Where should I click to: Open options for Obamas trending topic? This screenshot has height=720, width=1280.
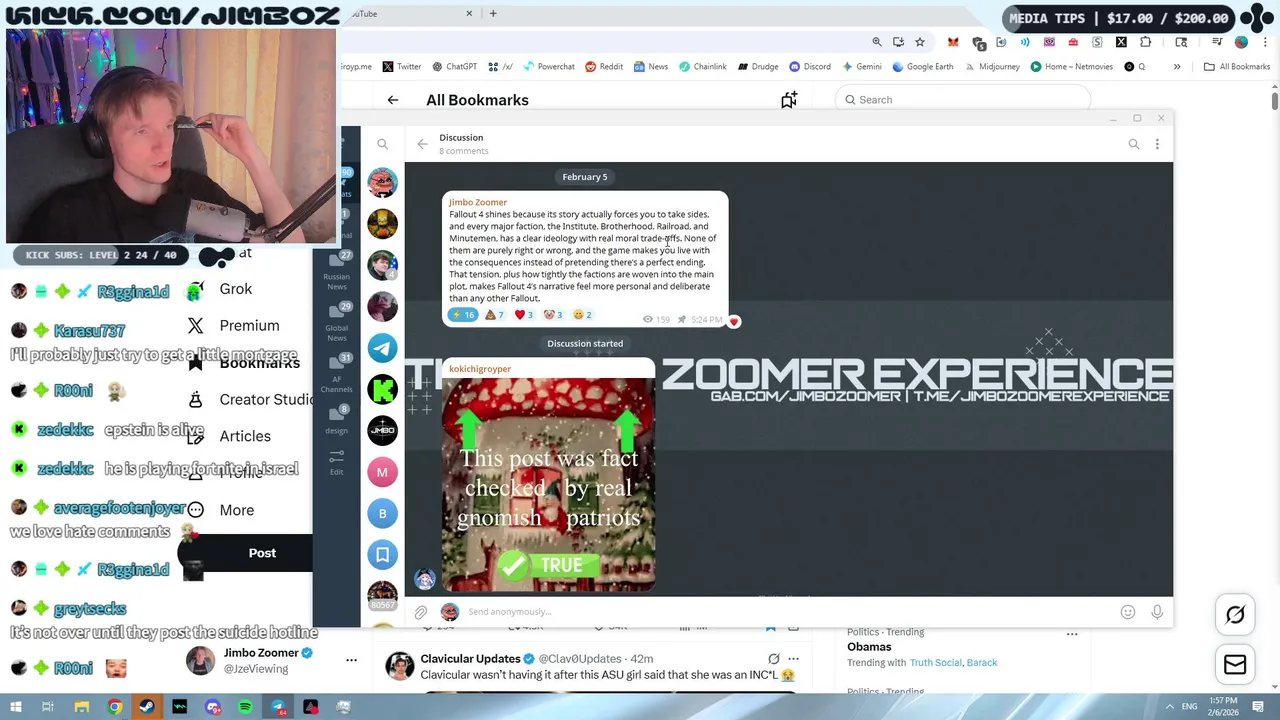[1072, 634]
